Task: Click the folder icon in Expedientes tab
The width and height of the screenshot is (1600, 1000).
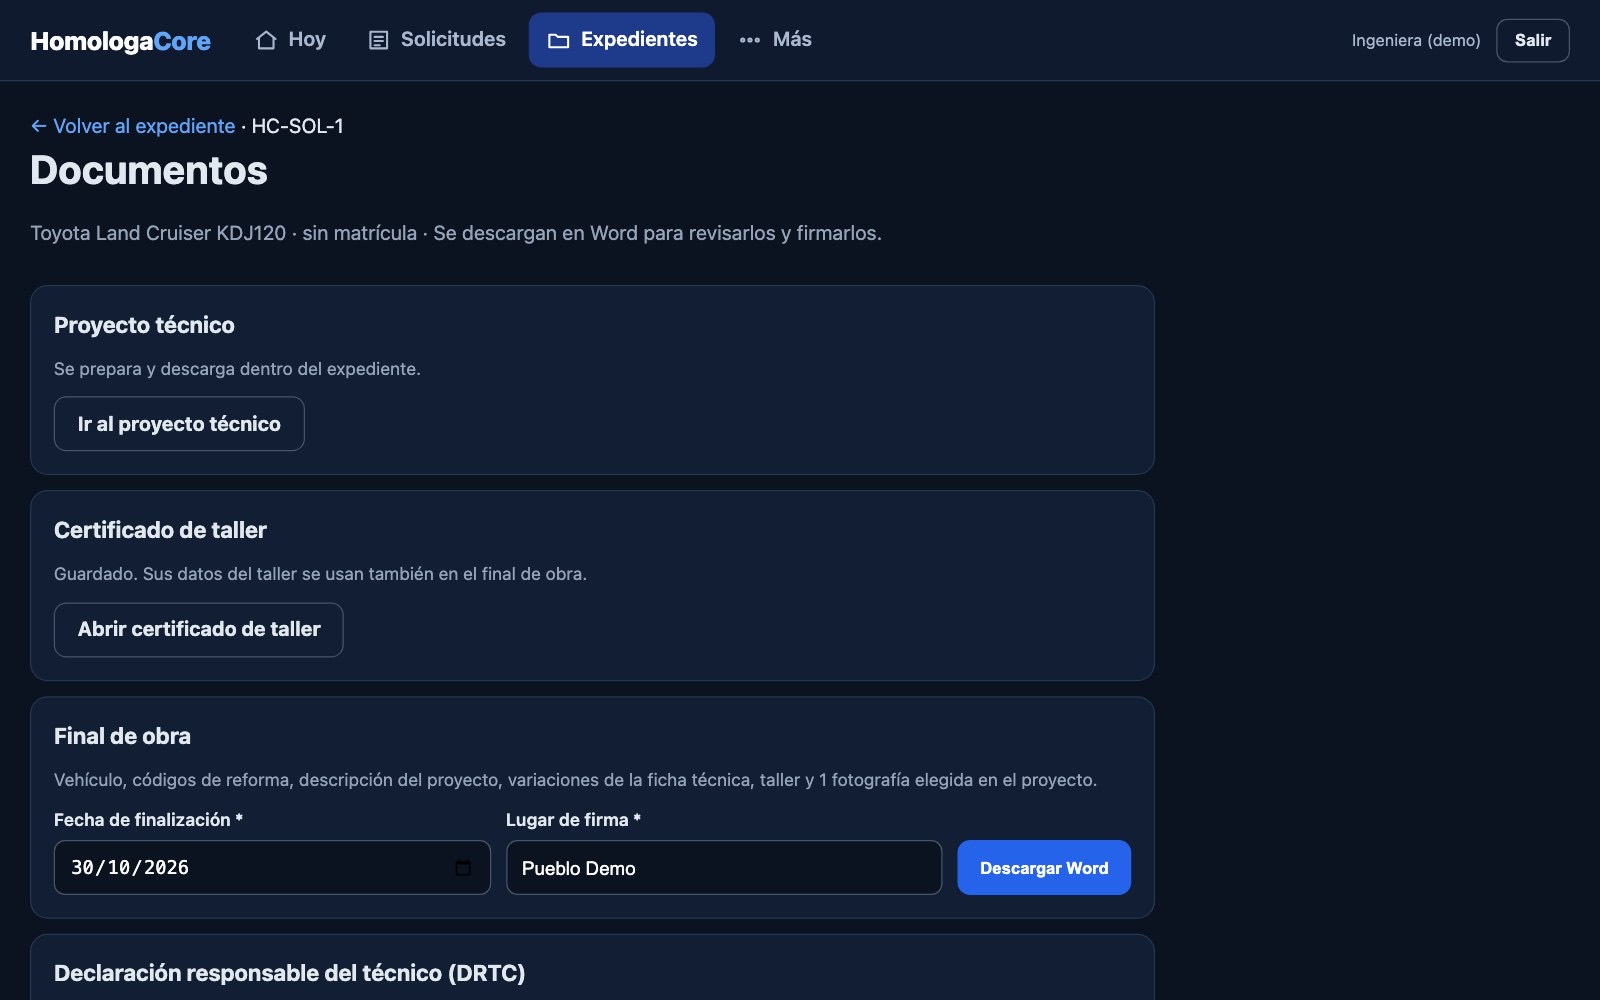Action: coord(559,40)
